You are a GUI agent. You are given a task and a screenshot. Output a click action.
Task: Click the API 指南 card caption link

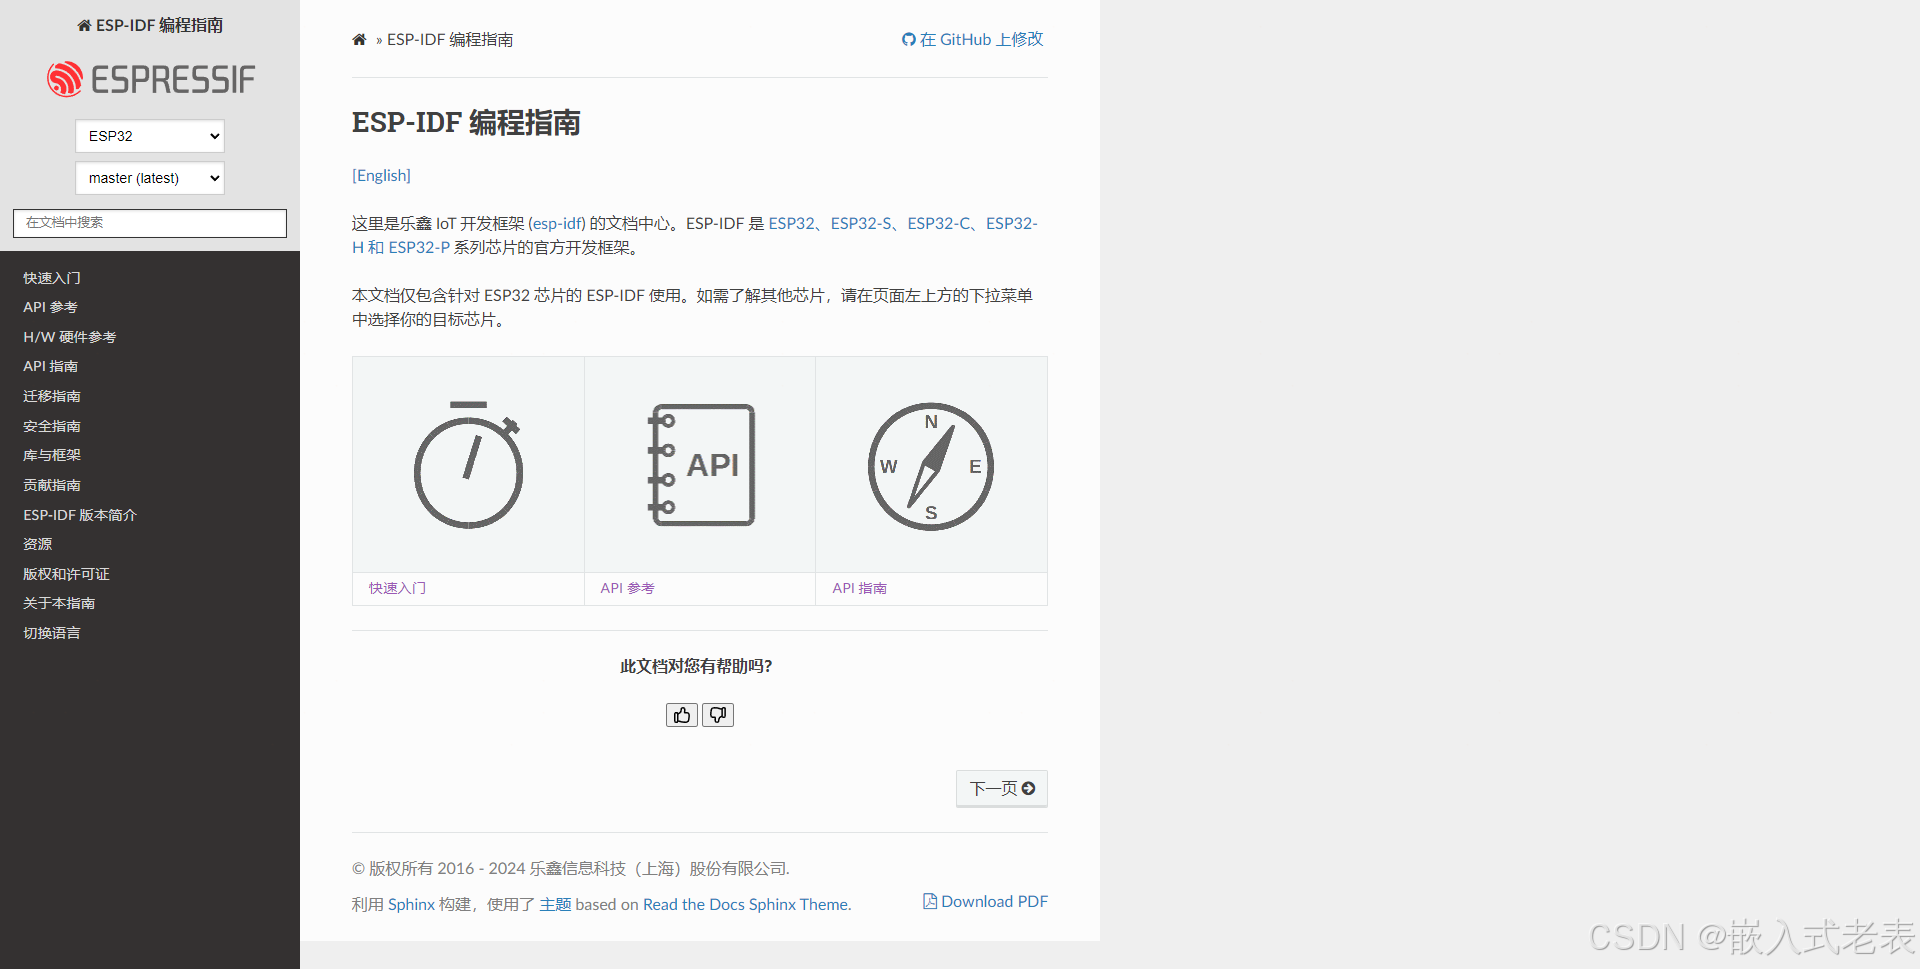[x=859, y=588]
